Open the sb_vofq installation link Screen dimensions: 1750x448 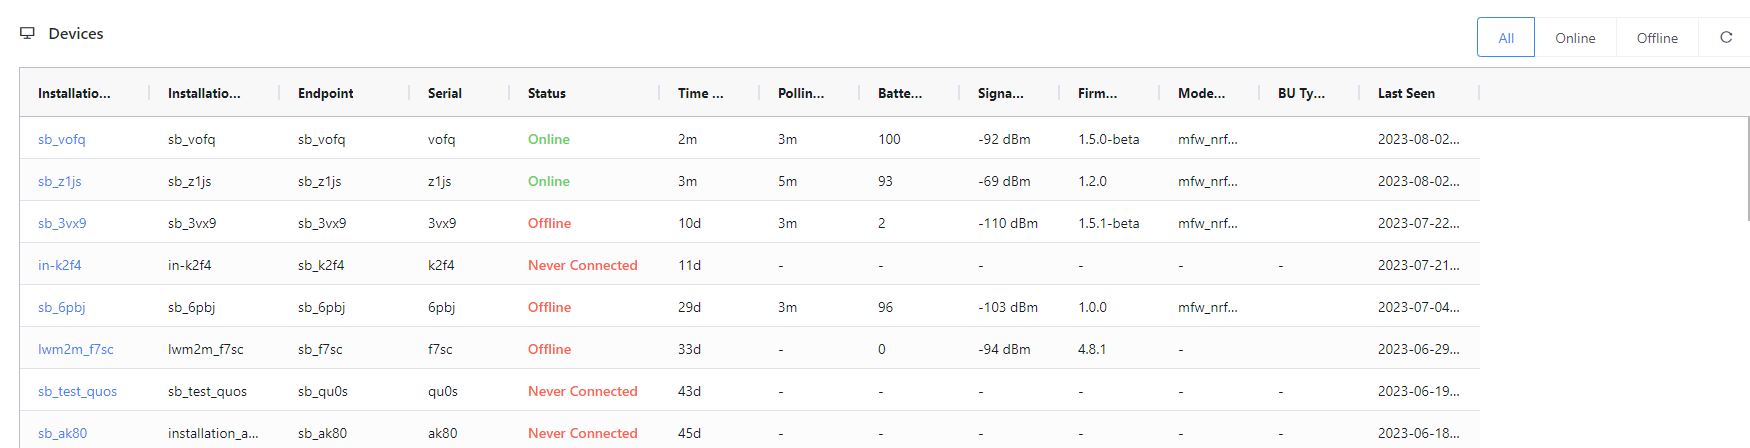tap(62, 139)
